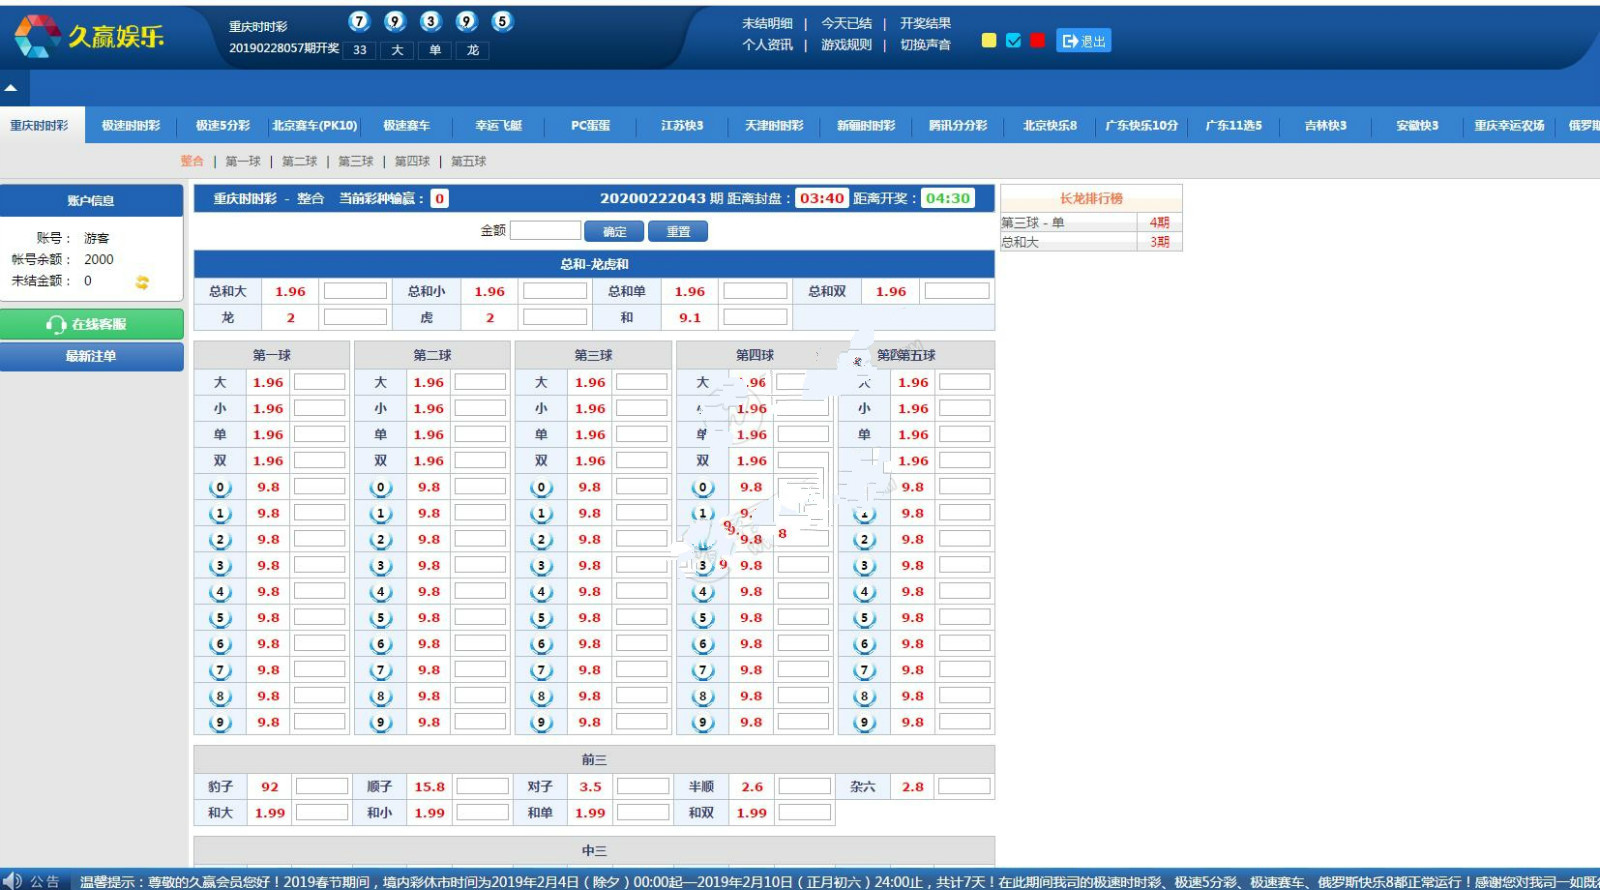Open the 游戏规则 link

click(x=846, y=45)
